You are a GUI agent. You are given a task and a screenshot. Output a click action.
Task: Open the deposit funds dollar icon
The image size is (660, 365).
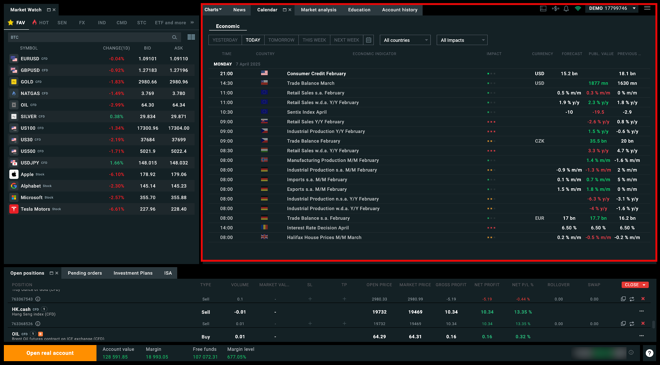point(555,9)
